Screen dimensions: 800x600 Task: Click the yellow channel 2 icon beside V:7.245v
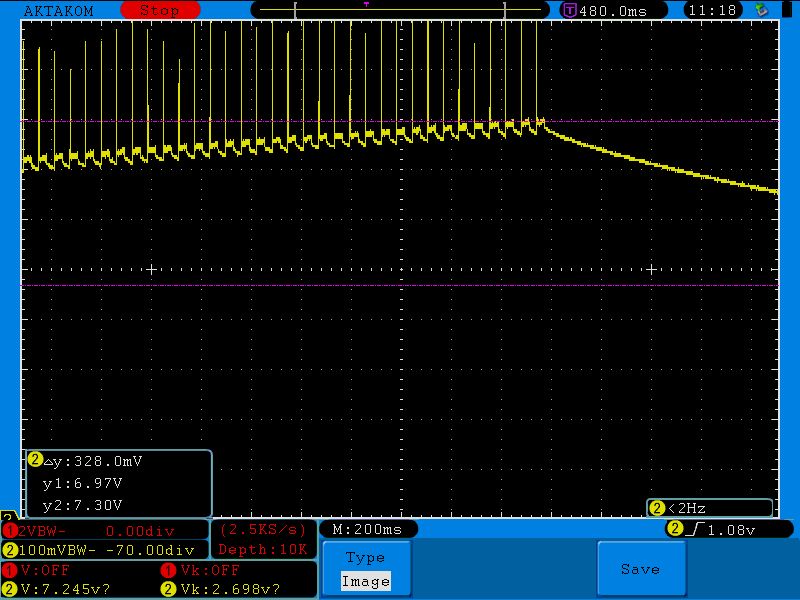[9, 589]
